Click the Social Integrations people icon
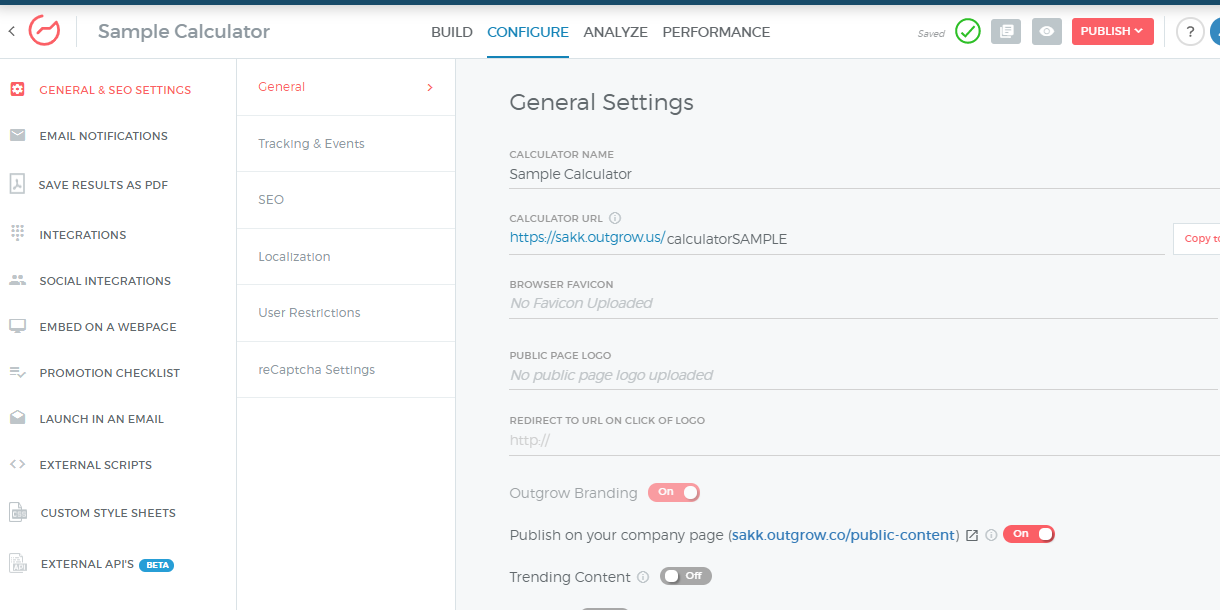Screen dimensions: 1220x610 point(17,281)
